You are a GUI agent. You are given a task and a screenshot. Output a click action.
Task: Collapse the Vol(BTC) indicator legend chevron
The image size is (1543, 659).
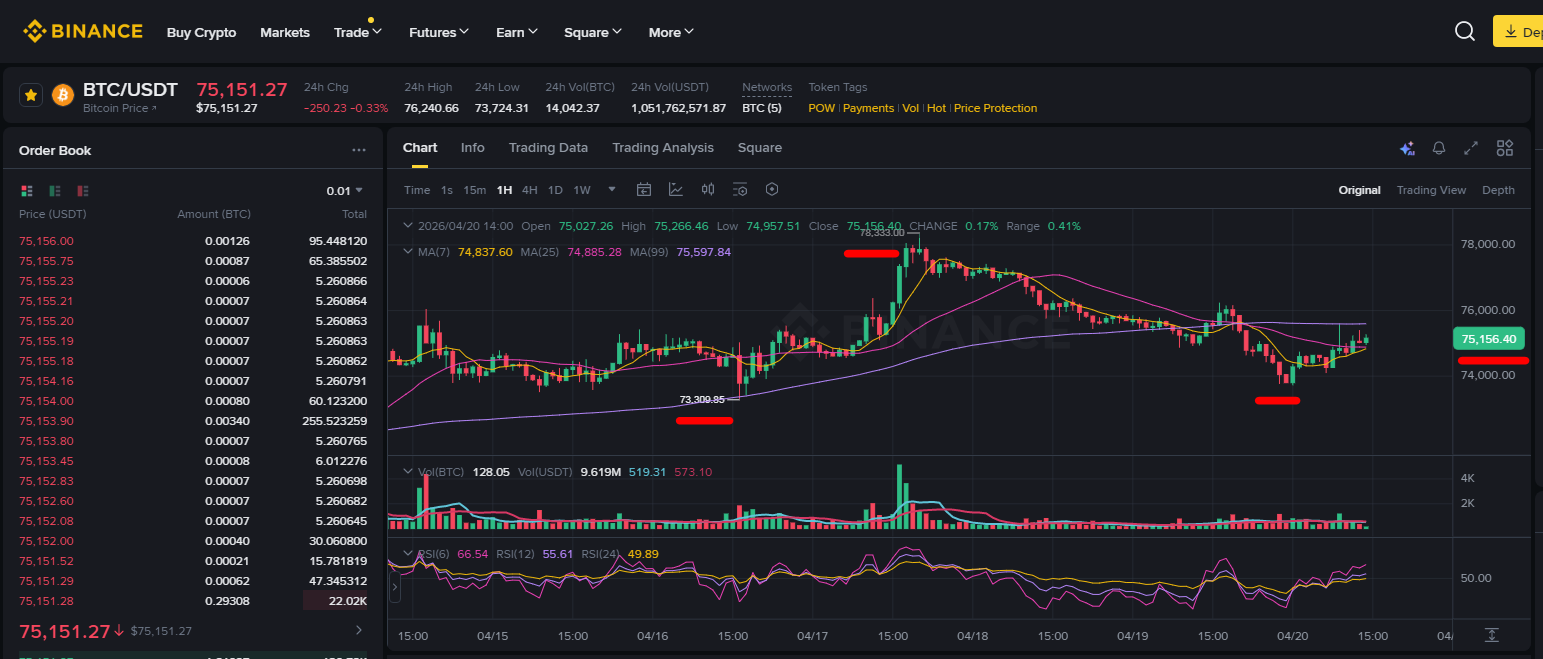coord(407,472)
